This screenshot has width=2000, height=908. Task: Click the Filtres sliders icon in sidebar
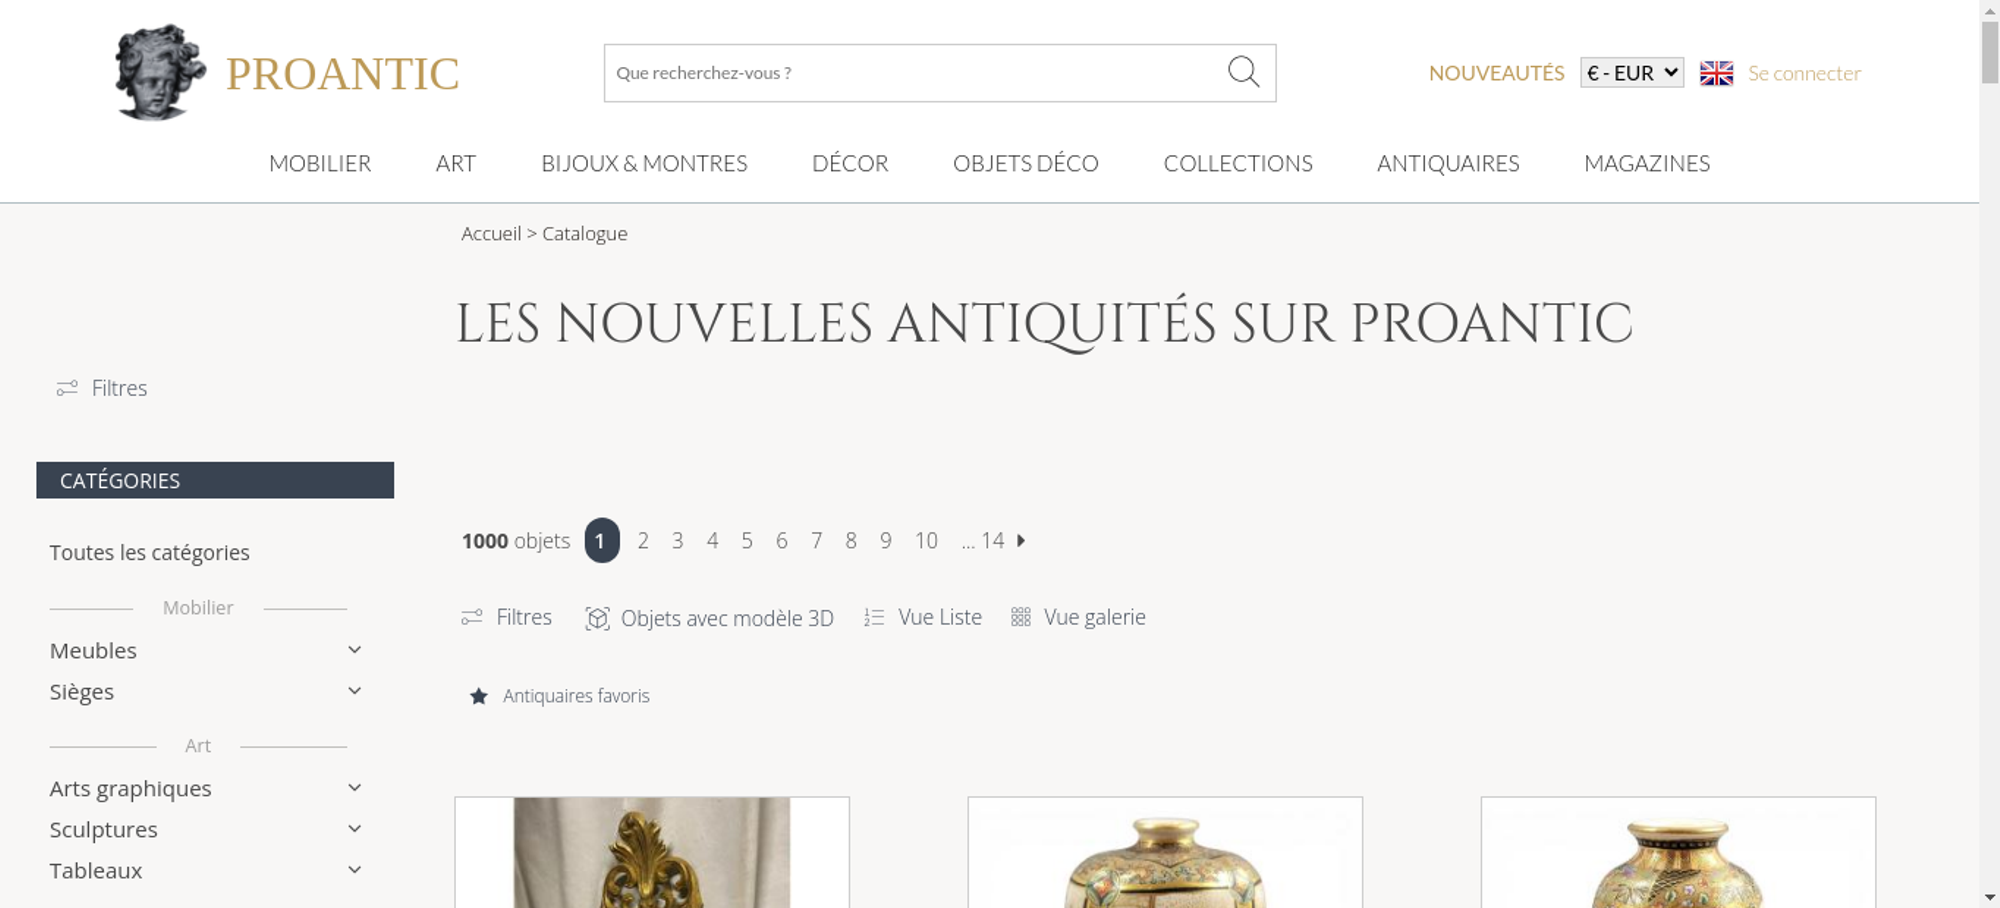point(67,388)
